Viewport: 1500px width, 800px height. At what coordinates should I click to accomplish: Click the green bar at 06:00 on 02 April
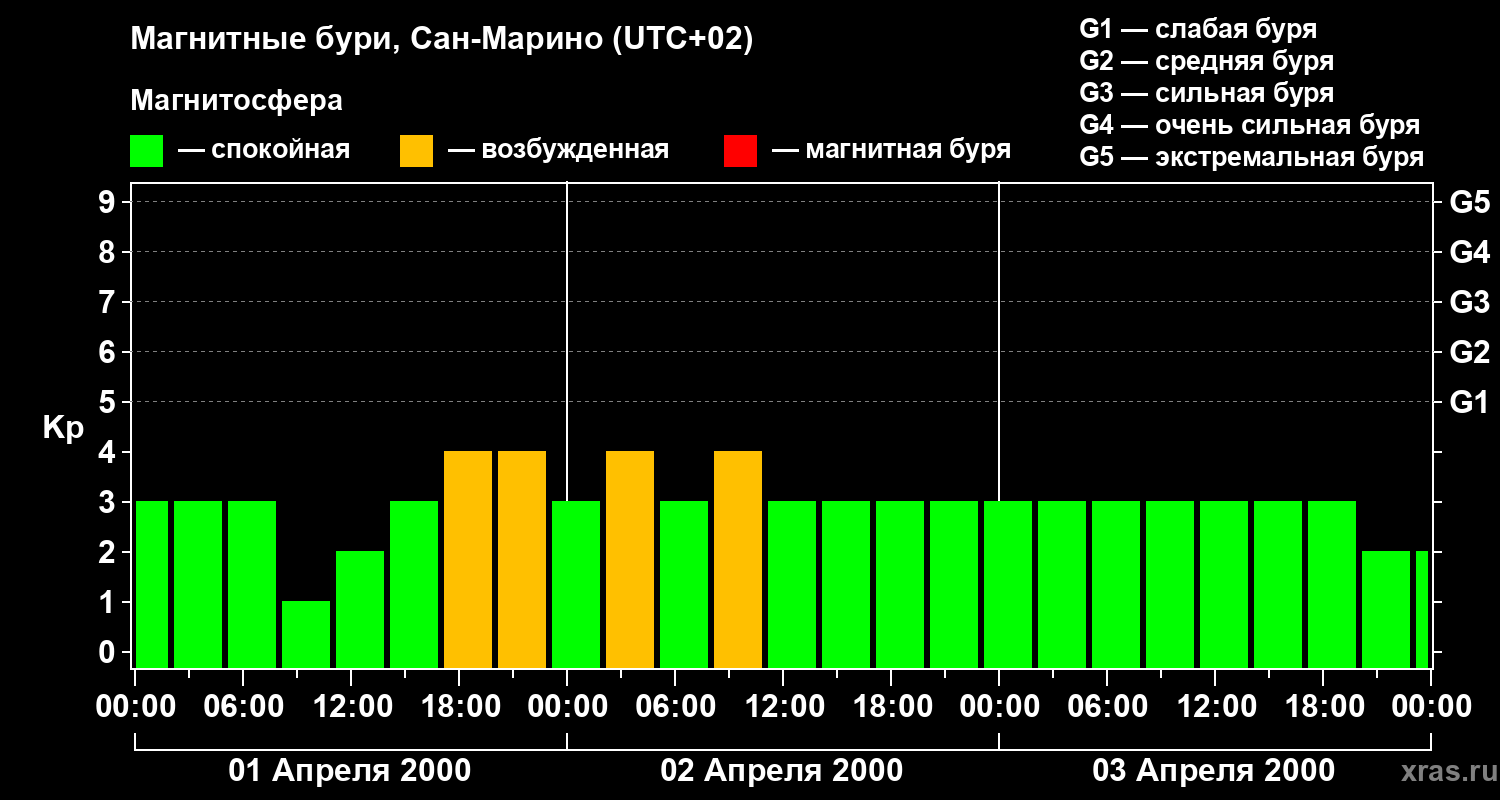(684, 584)
